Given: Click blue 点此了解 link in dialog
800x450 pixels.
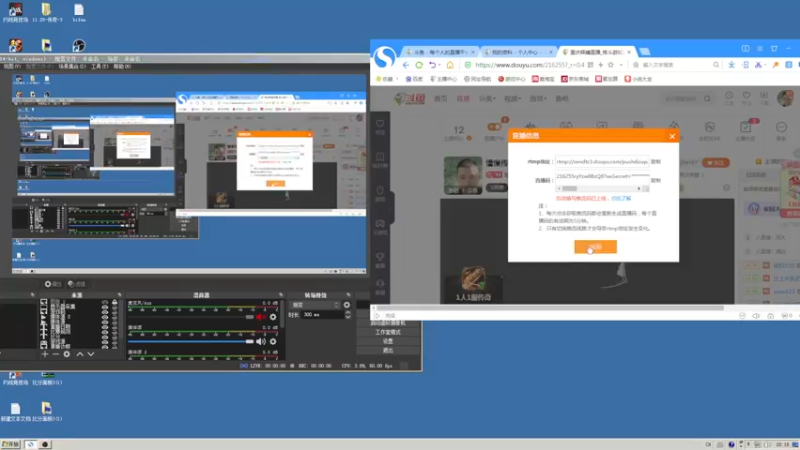Looking at the screenshot, I should pos(621,198).
